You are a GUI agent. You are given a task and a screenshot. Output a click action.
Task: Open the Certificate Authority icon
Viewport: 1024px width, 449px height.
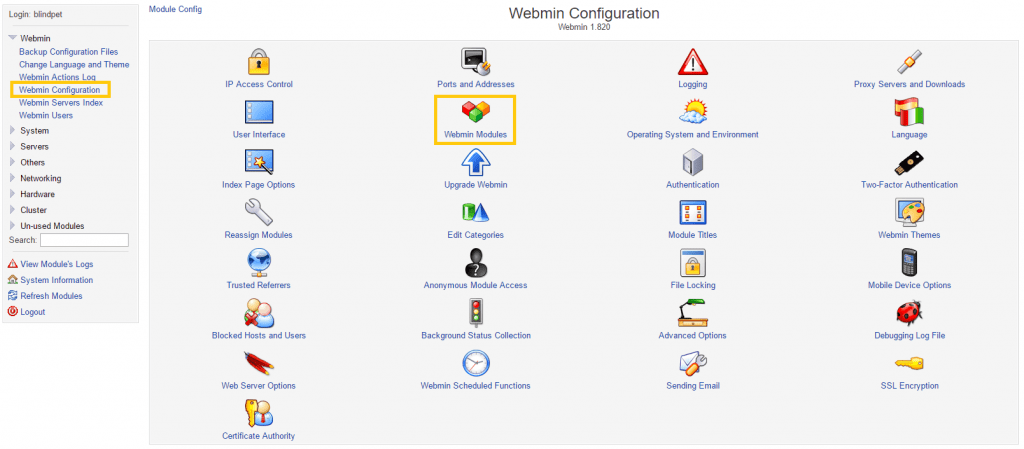(x=259, y=414)
